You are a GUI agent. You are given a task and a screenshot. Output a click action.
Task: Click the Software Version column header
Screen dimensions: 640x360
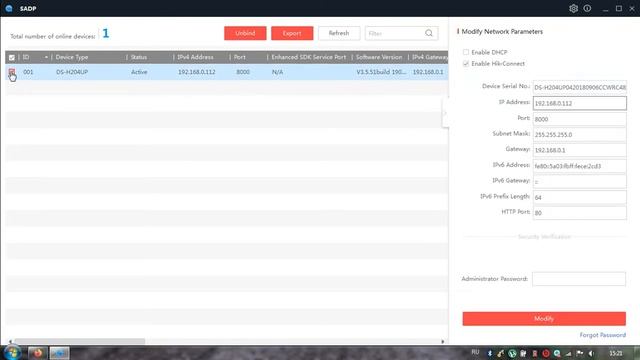click(x=379, y=57)
